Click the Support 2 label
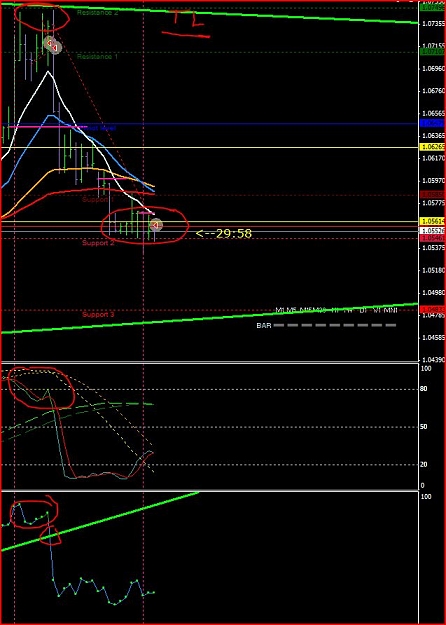 [98, 243]
